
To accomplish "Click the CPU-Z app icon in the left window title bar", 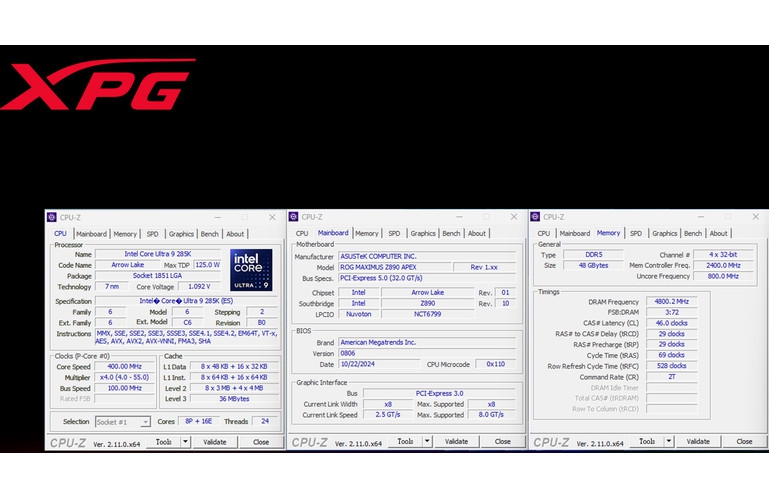I will click(52, 217).
